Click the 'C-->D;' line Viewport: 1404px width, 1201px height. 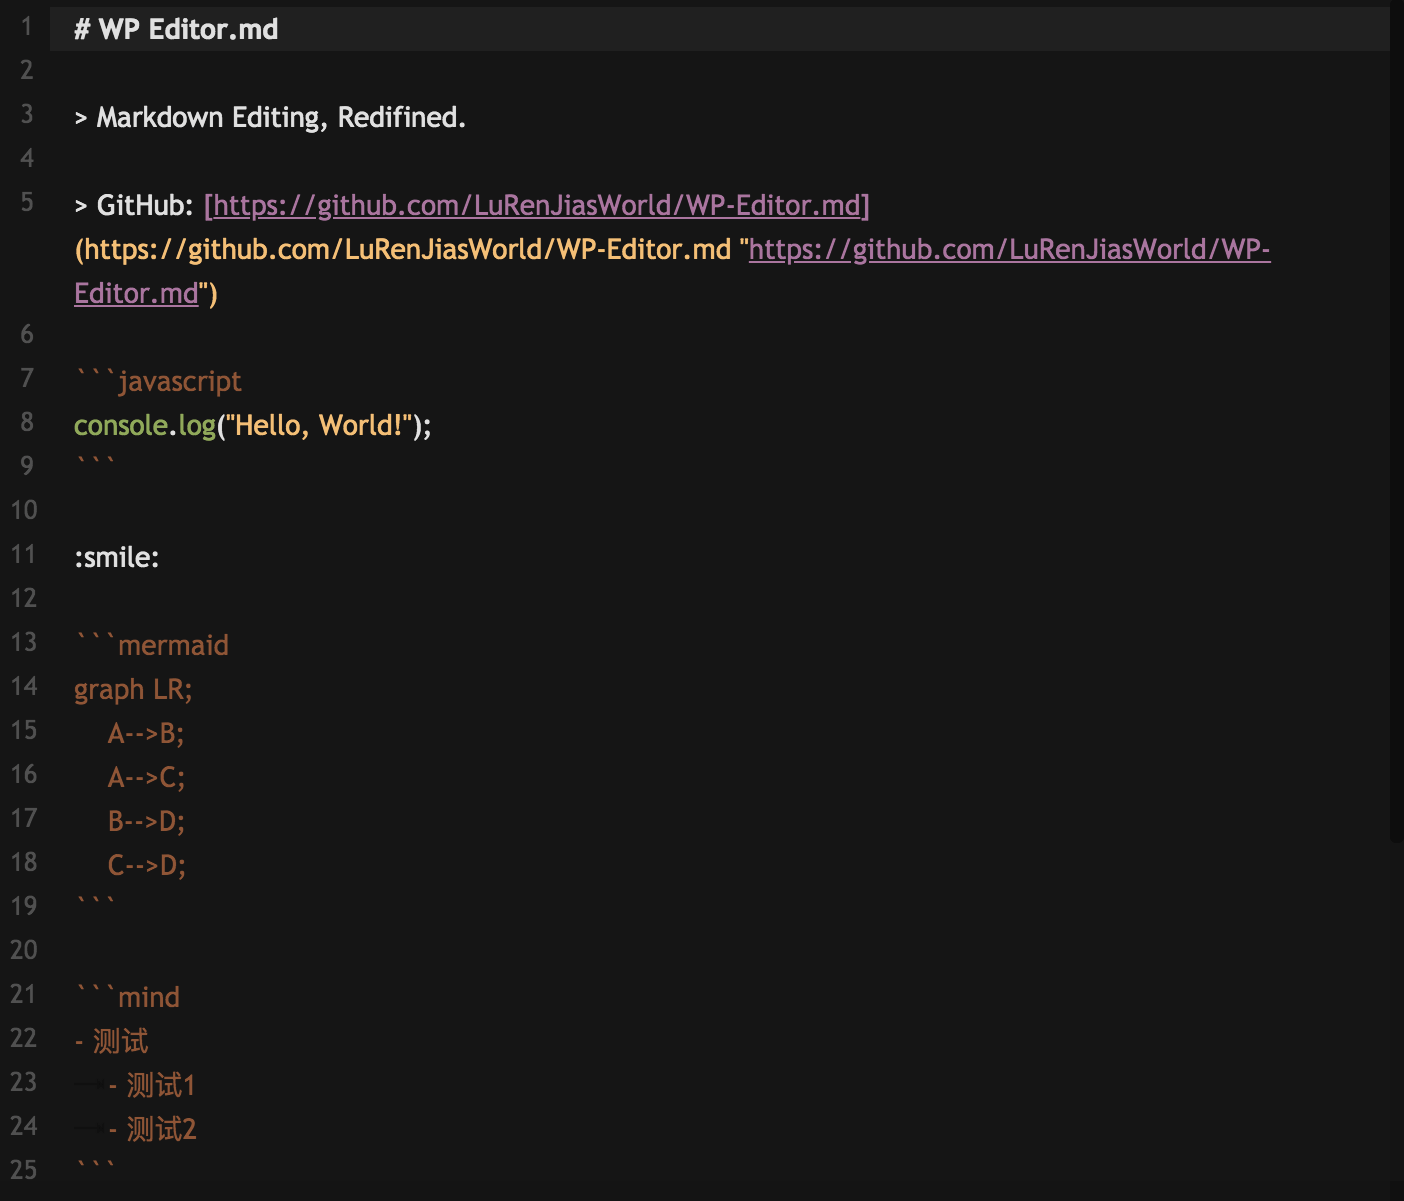pyautogui.click(x=146, y=866)
